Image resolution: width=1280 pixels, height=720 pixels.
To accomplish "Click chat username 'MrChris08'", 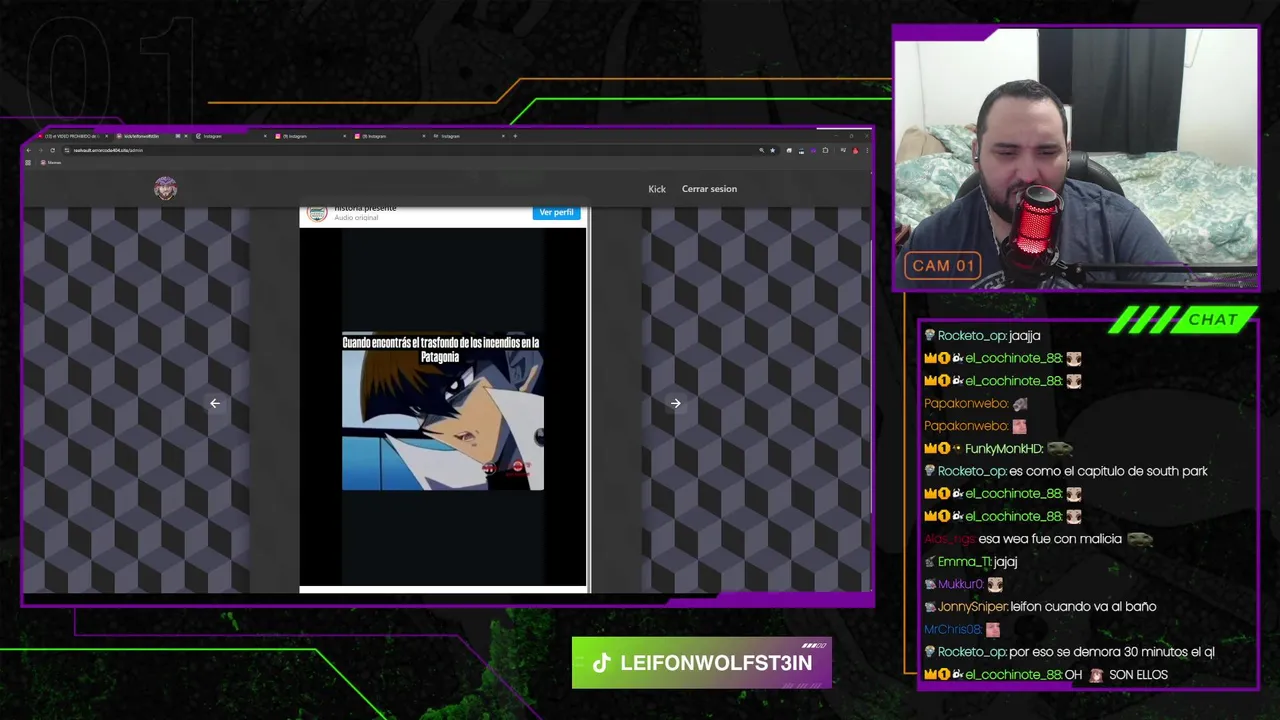I will click(x=952, y=629).
